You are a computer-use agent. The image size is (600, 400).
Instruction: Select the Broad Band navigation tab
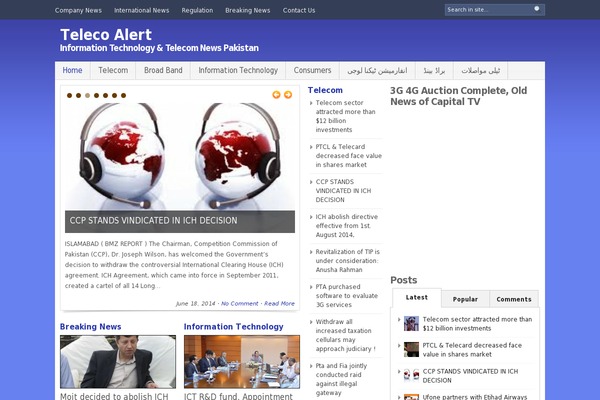[x=163, y=70]
